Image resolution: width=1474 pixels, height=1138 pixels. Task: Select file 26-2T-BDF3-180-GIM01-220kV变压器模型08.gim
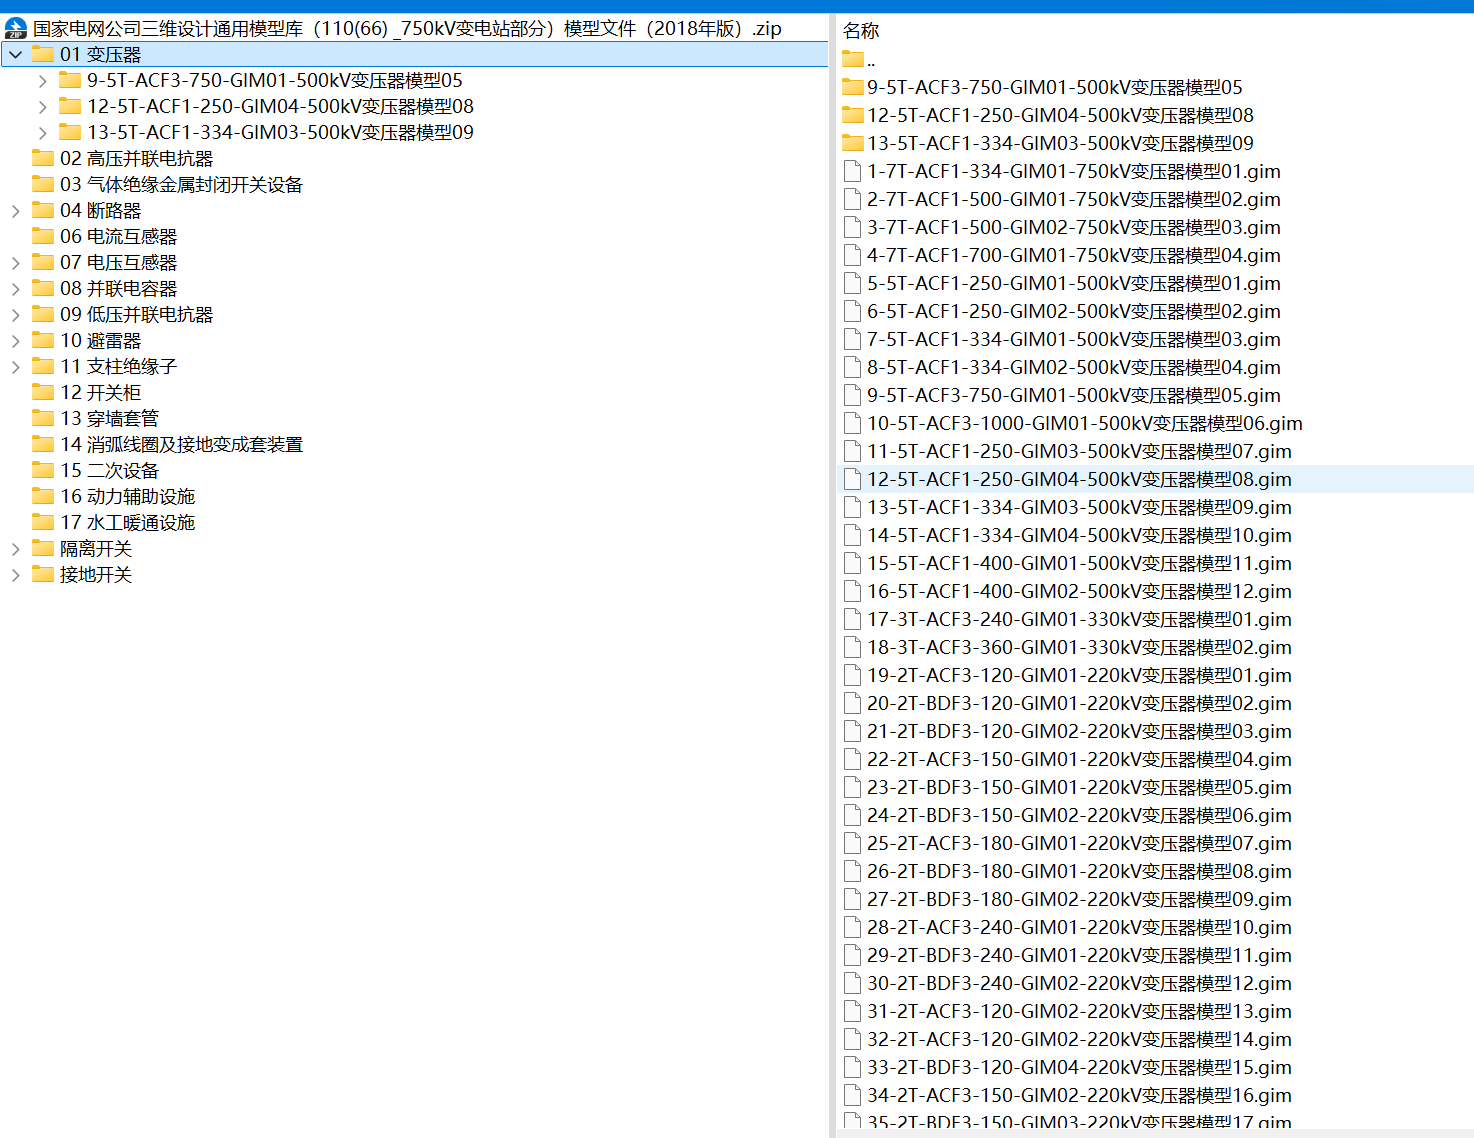pos(1079,871)
